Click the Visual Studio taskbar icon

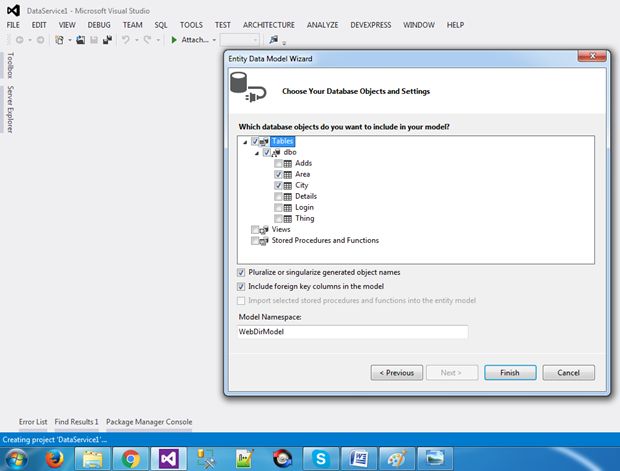[x=168, y=459]
